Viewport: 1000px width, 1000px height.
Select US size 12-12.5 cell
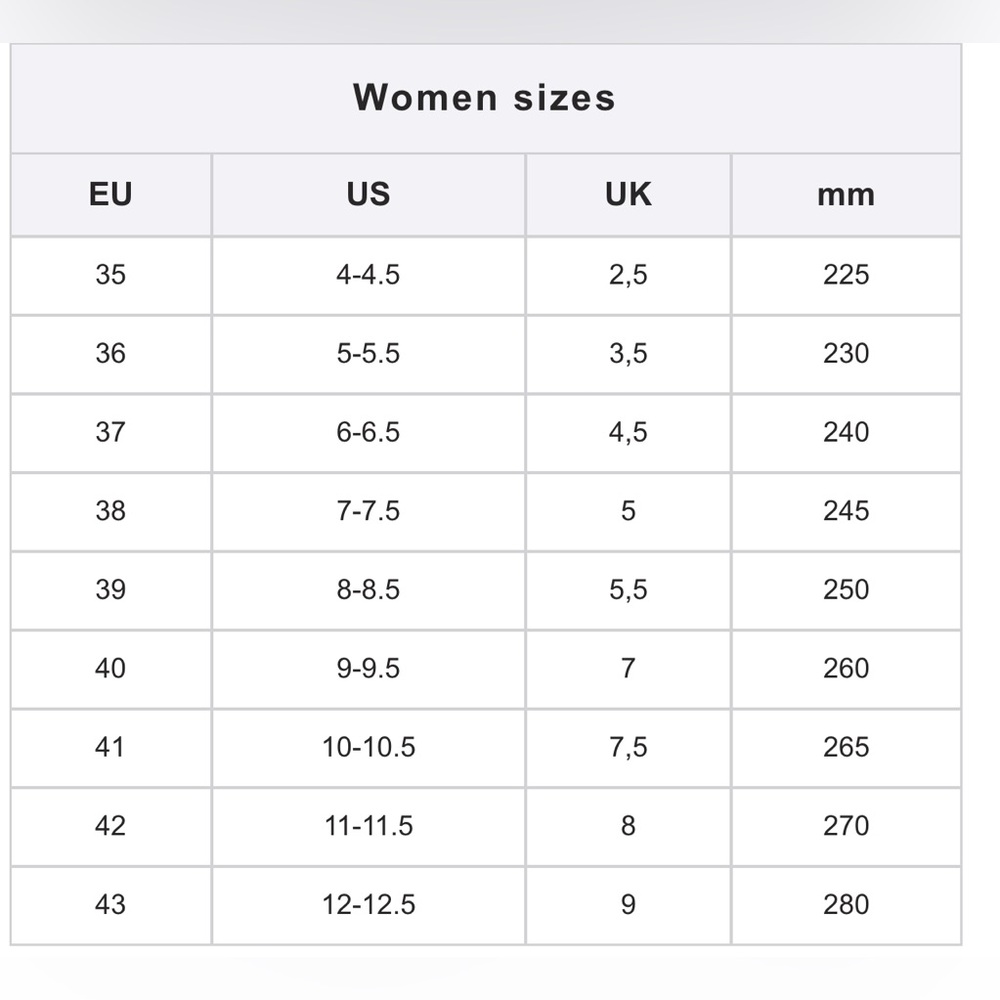[x=368, y=905]
